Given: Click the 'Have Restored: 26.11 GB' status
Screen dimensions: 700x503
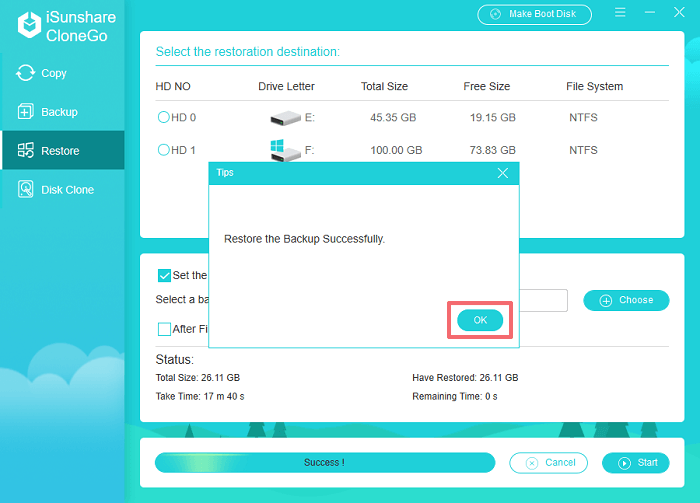Looking at the screenshot, I should pyautogui.click(x=465, y=378).
